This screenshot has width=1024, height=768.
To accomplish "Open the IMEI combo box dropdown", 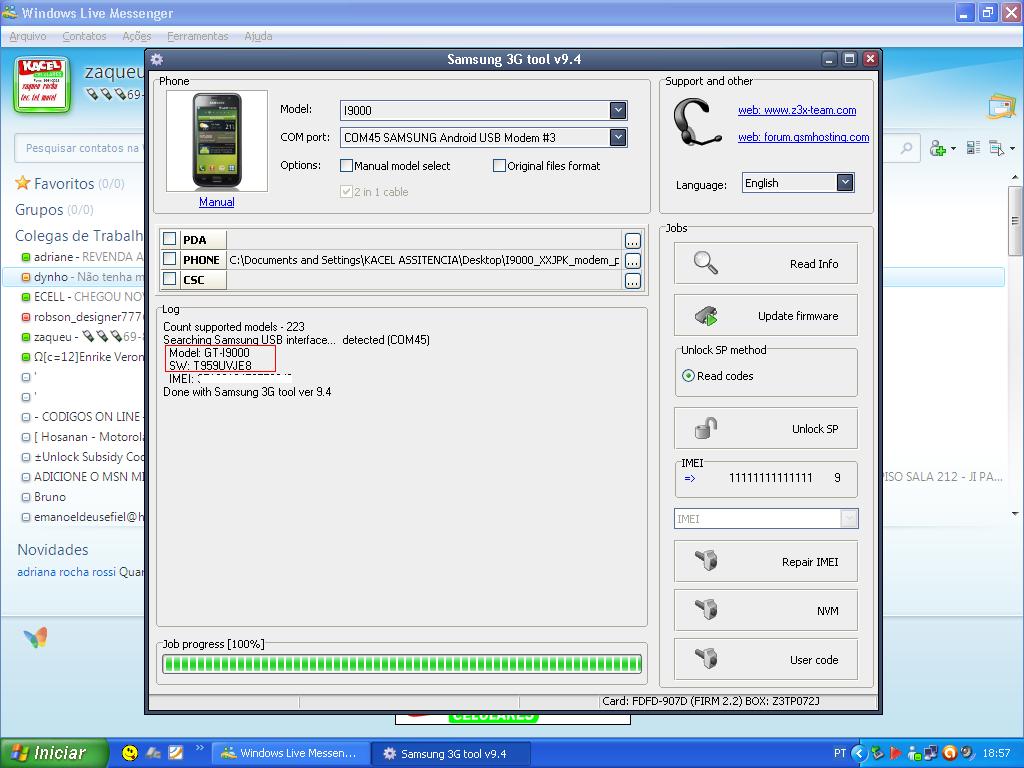I will [849, 519].
